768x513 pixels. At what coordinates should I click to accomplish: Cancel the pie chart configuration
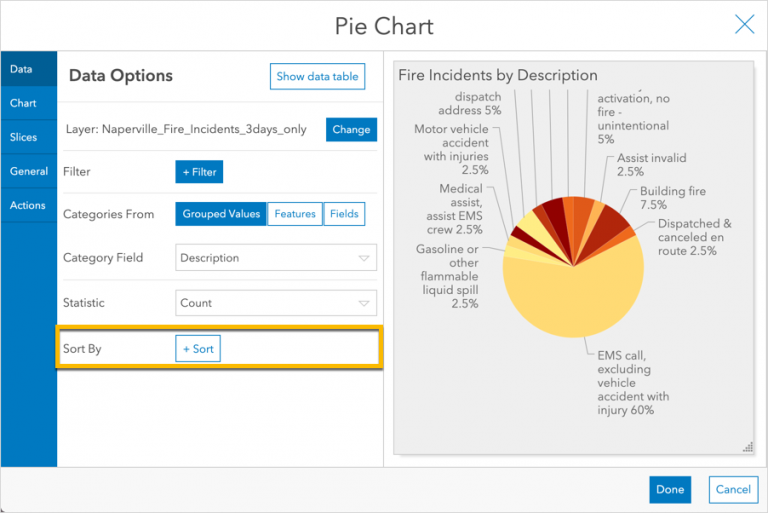(x=733, y=489)
